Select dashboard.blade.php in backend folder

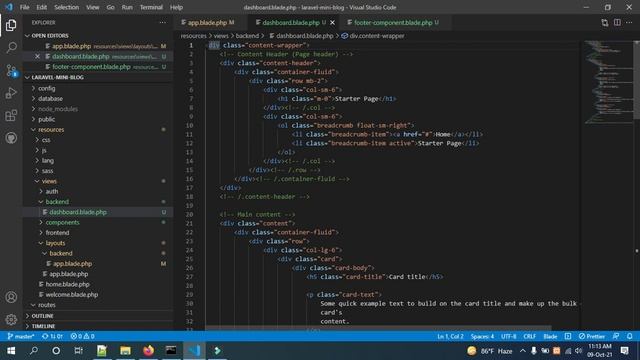click(78, 212)
